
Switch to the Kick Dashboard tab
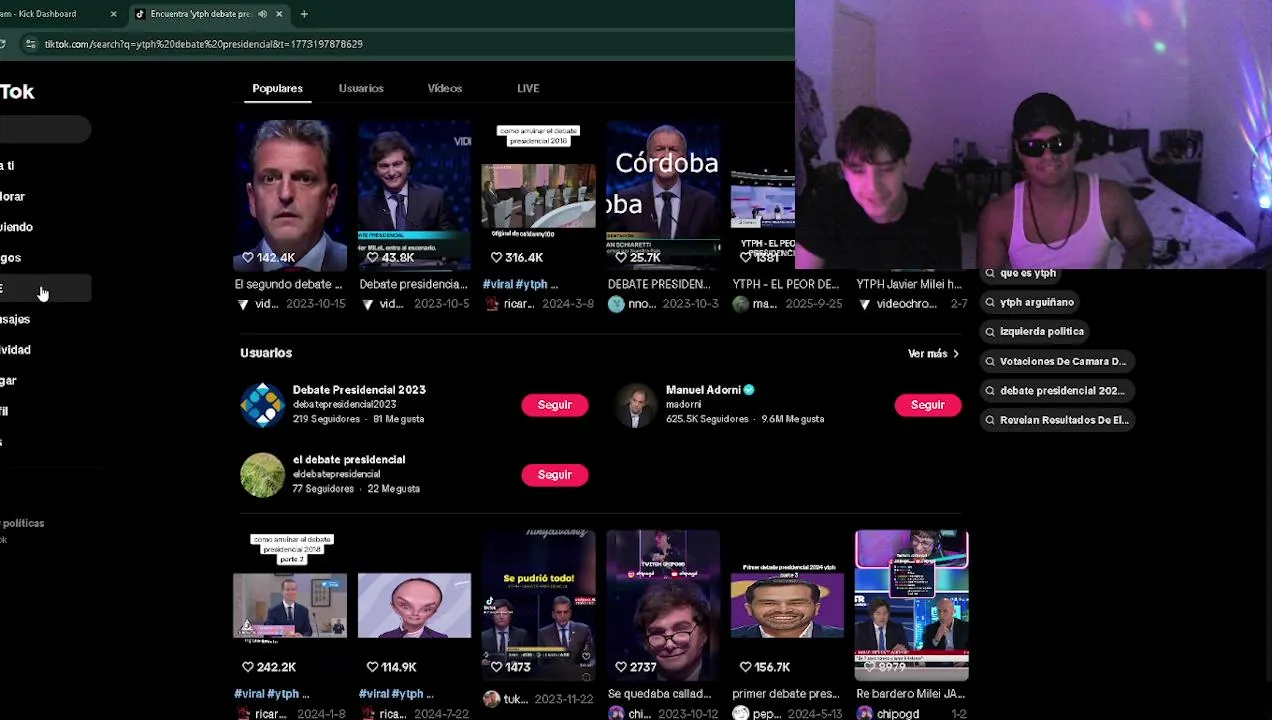[52, 14]
